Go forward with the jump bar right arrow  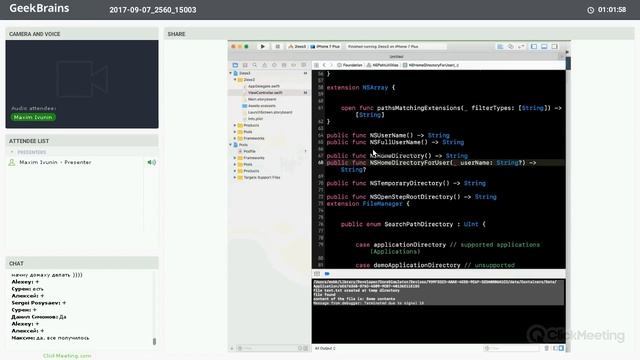tap(331, 65)
